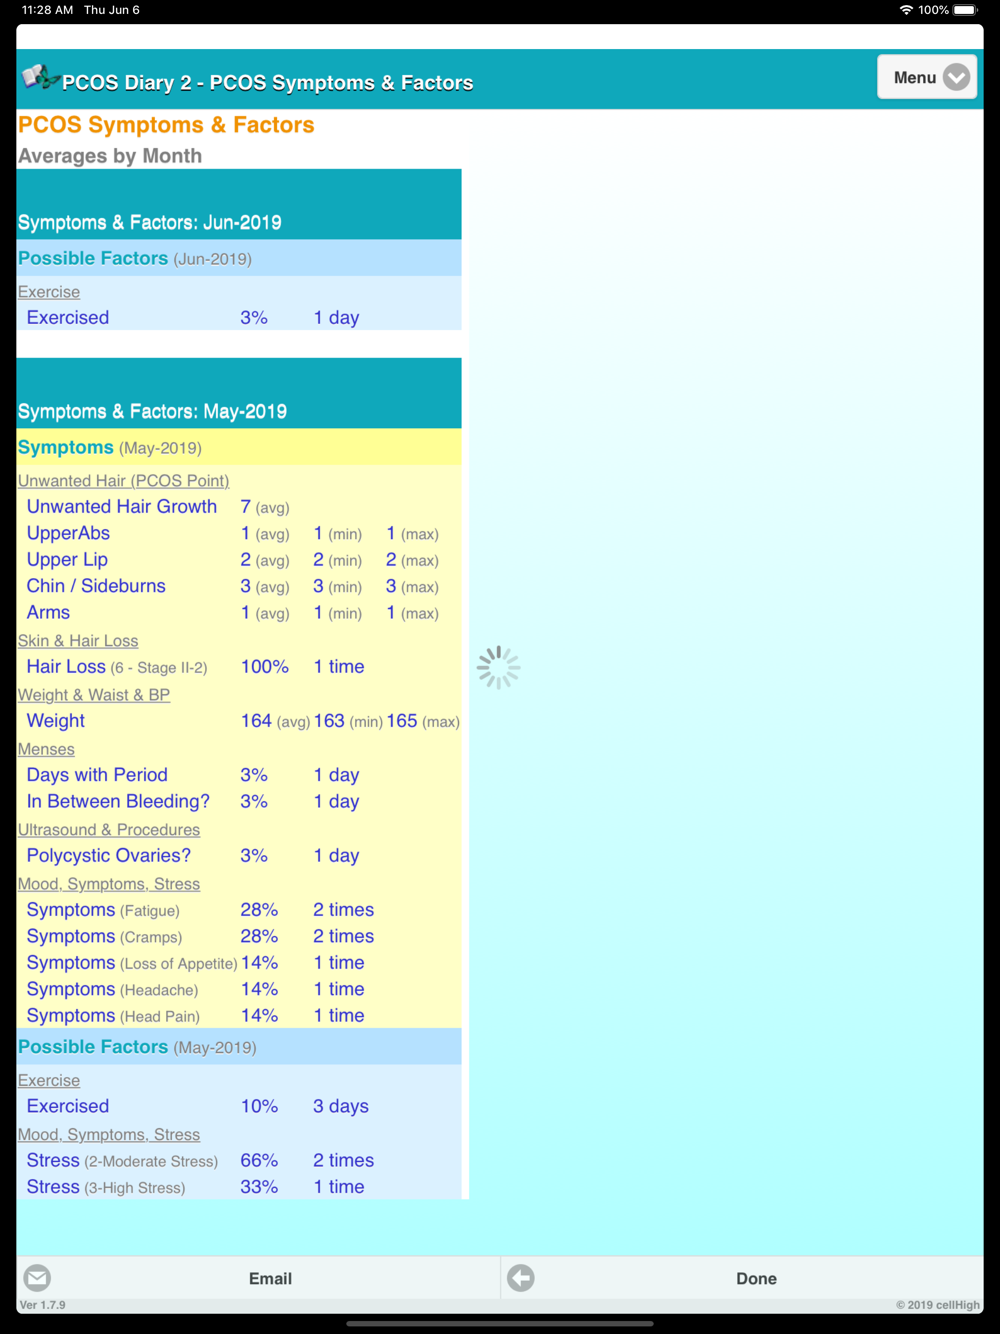Select the Hair Loss Stage II-2 row

239,667
